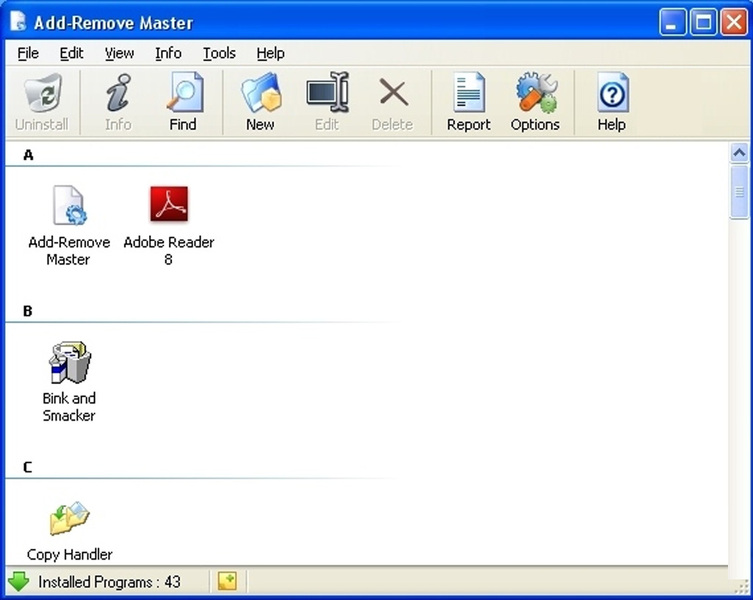
Task: Open Help from the toolbar
Action: click(x=612, y=102)
